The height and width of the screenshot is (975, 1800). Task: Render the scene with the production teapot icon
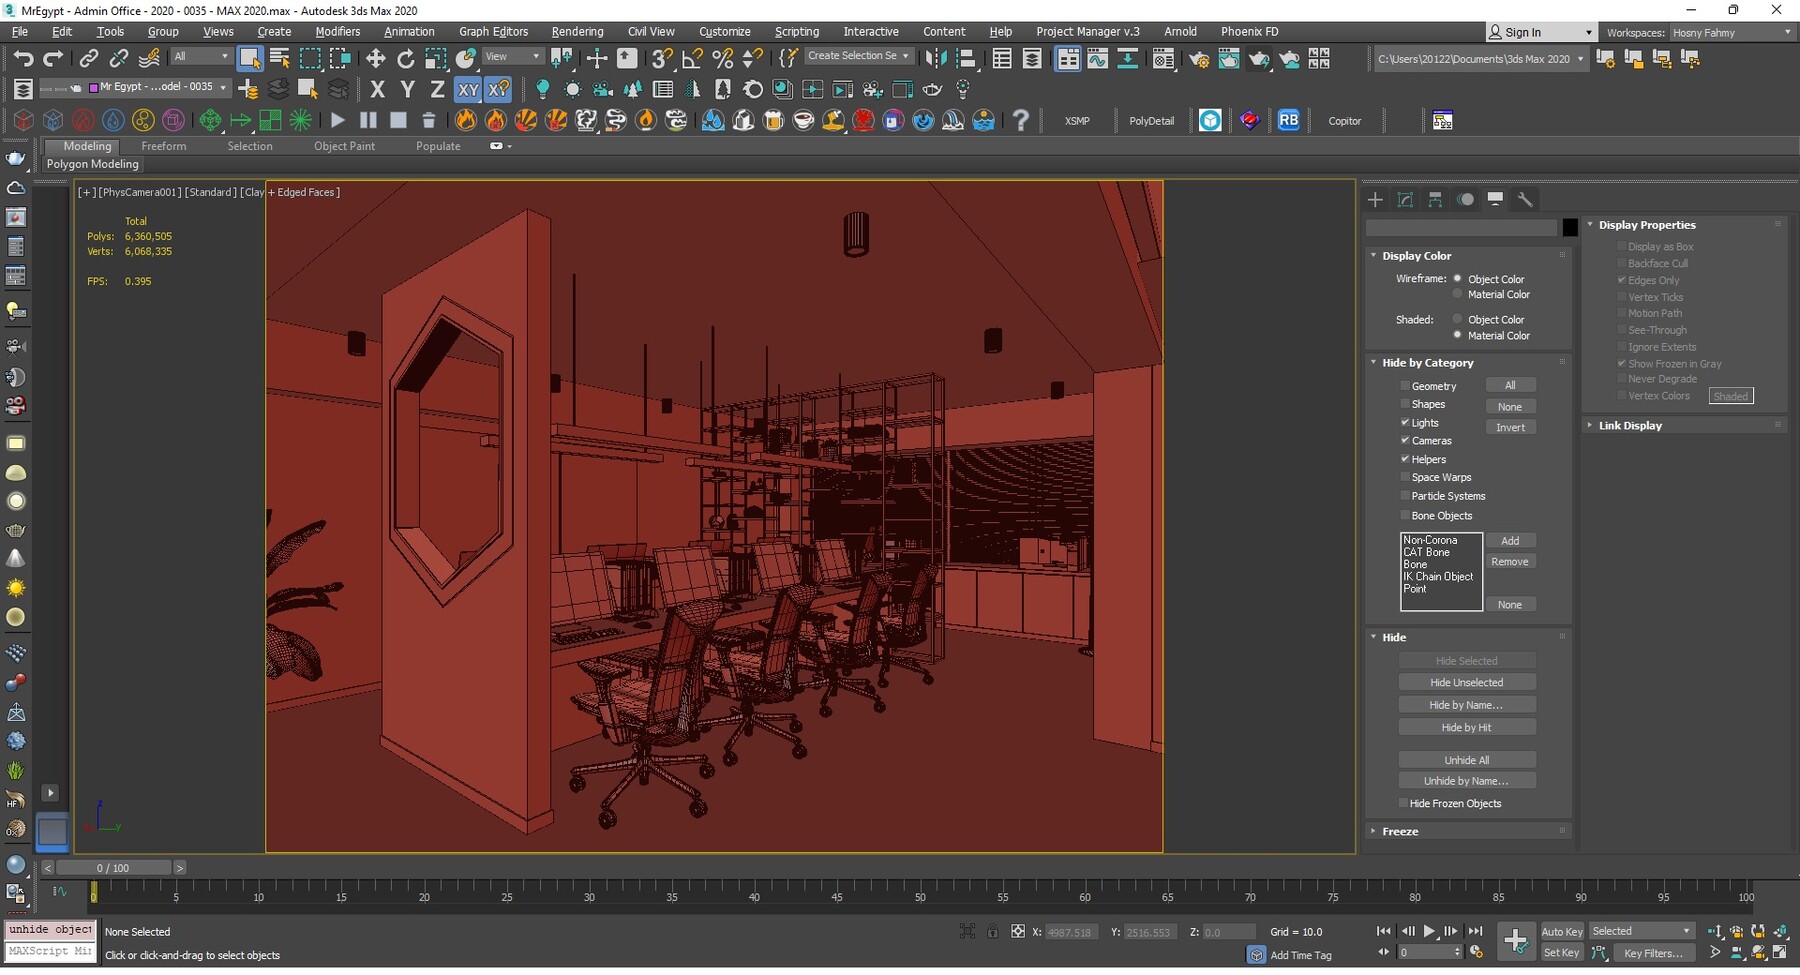click(1259, 59)
